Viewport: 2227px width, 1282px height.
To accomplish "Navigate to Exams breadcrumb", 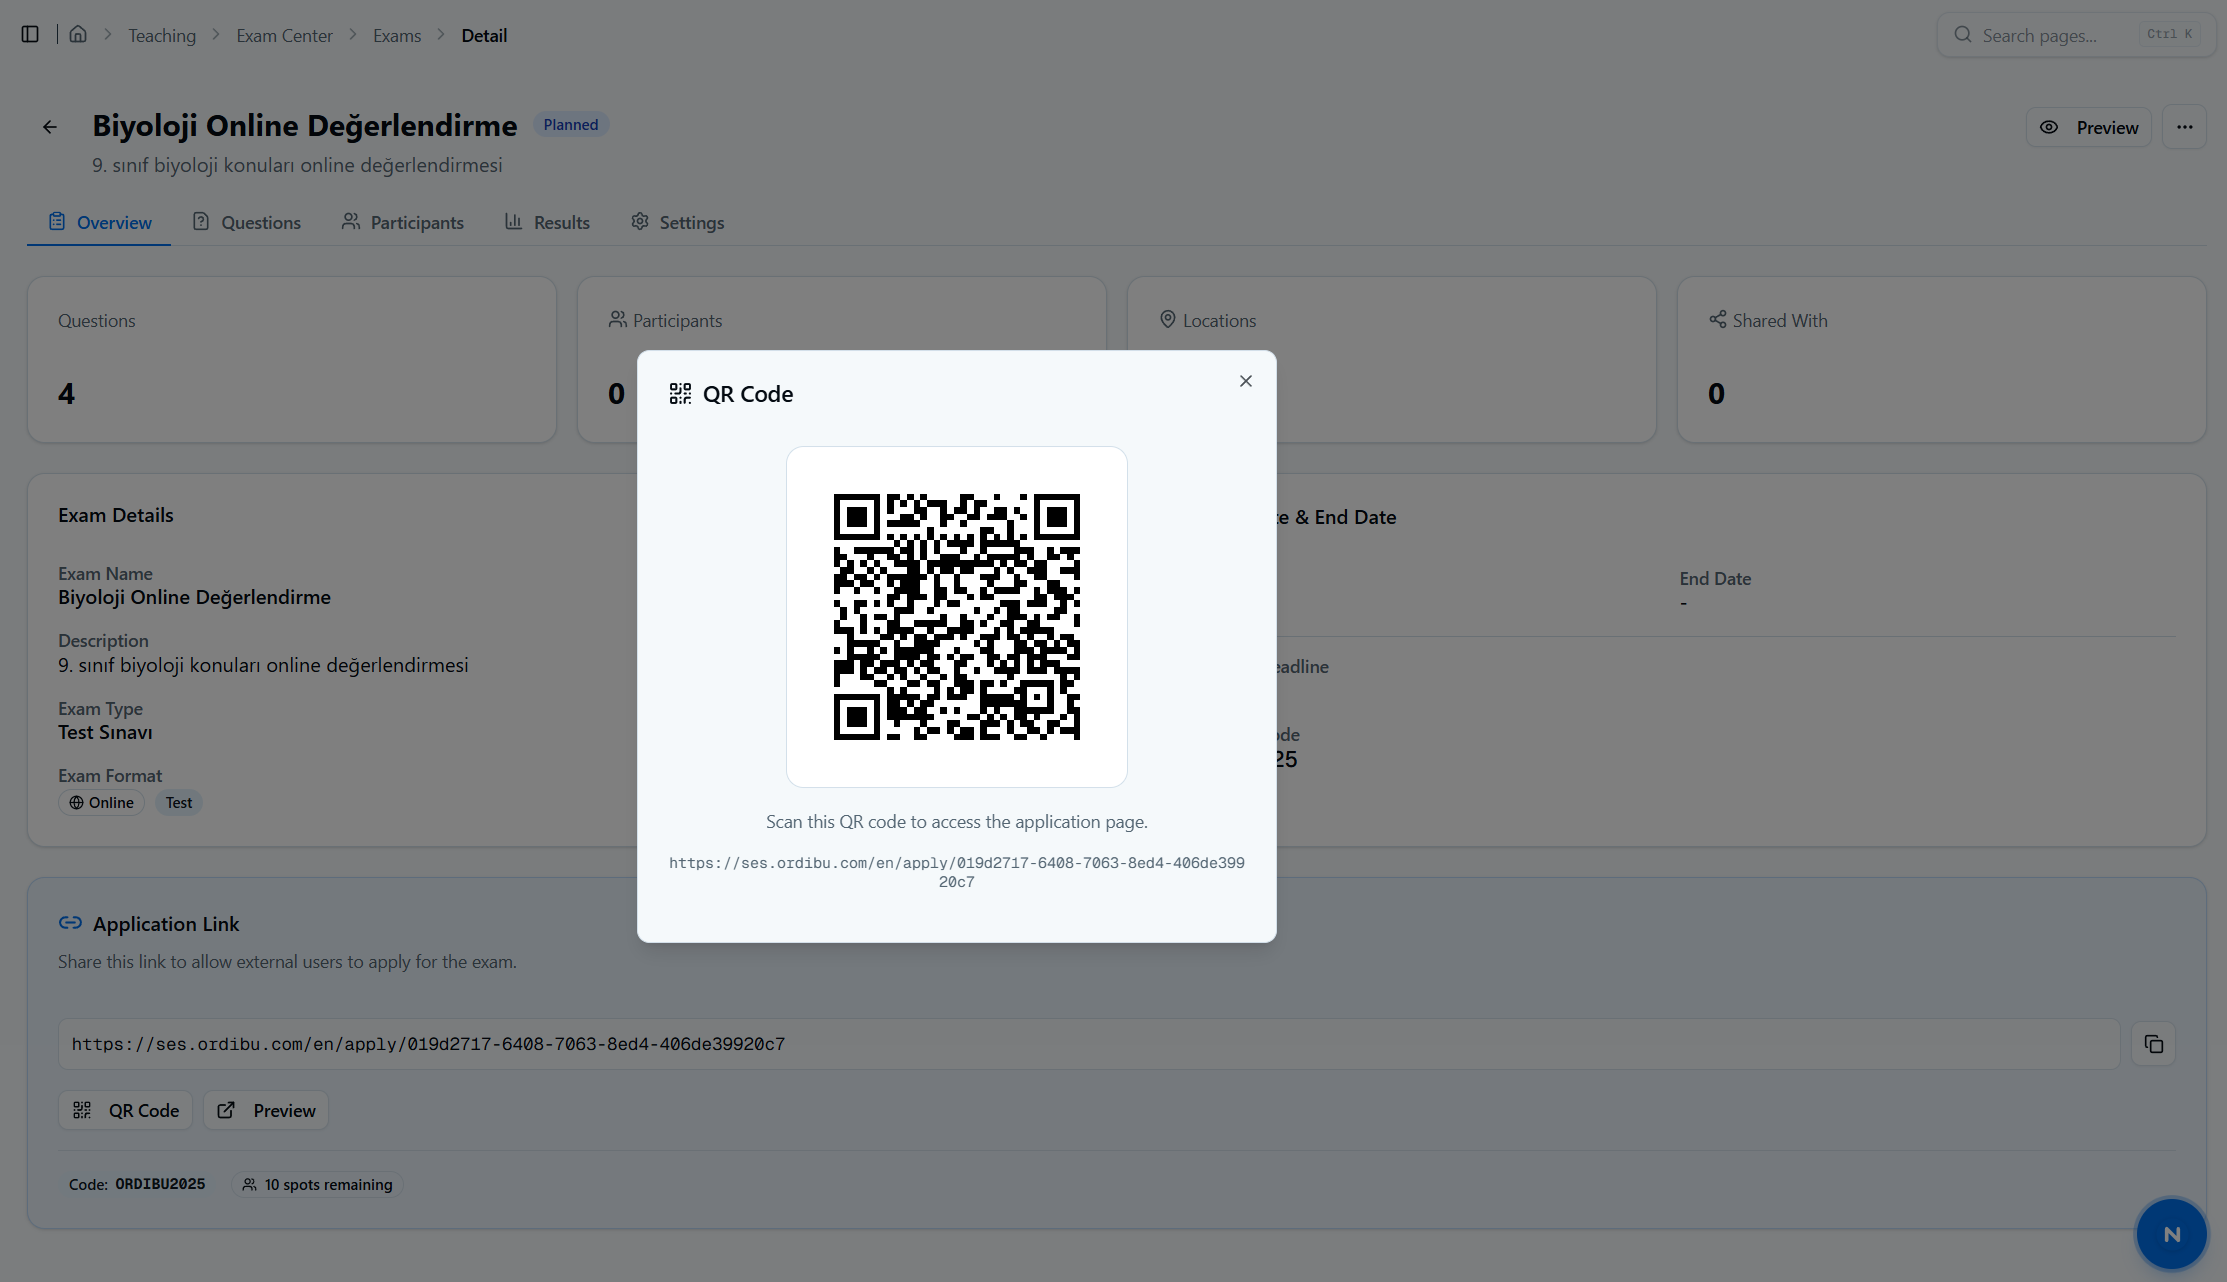I will click(x=397, y=36).
